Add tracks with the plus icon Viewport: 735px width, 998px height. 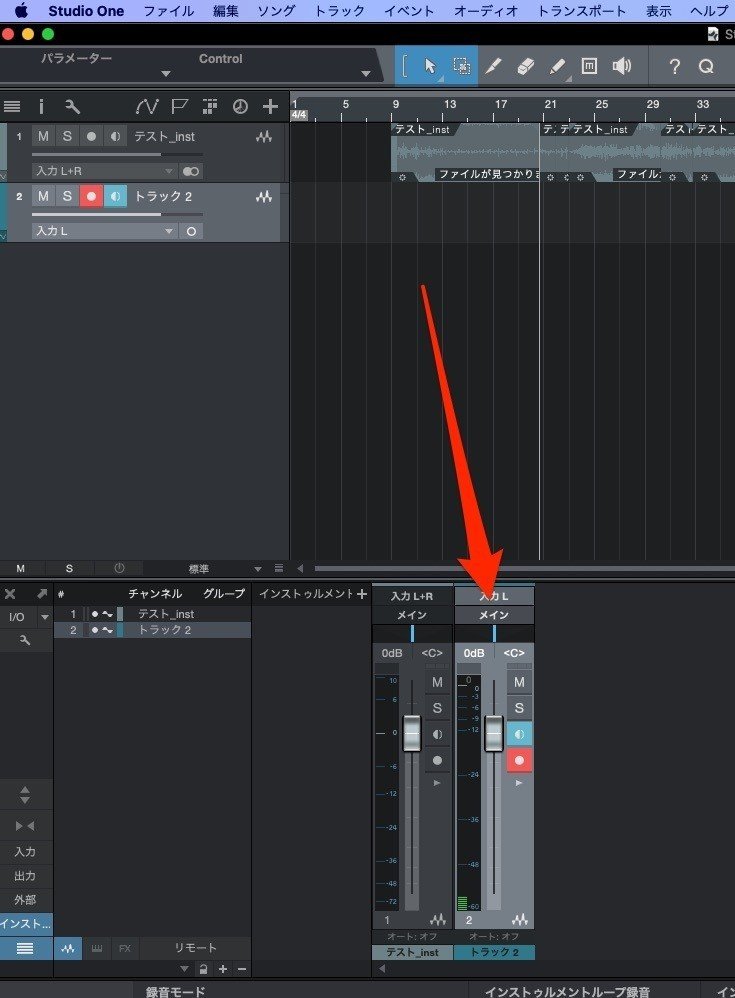click(x=270, y=106)
